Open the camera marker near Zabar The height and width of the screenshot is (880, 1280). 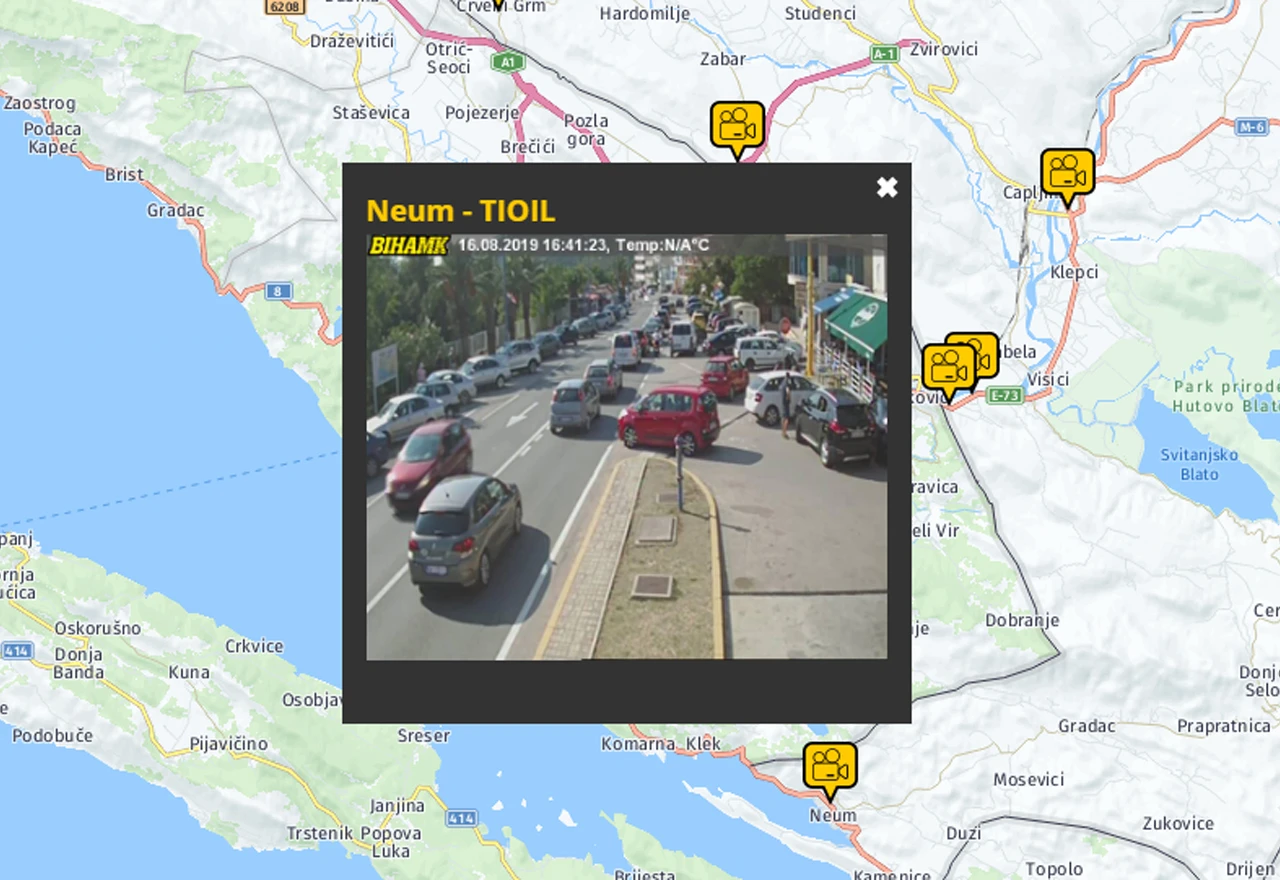(737, 128)
